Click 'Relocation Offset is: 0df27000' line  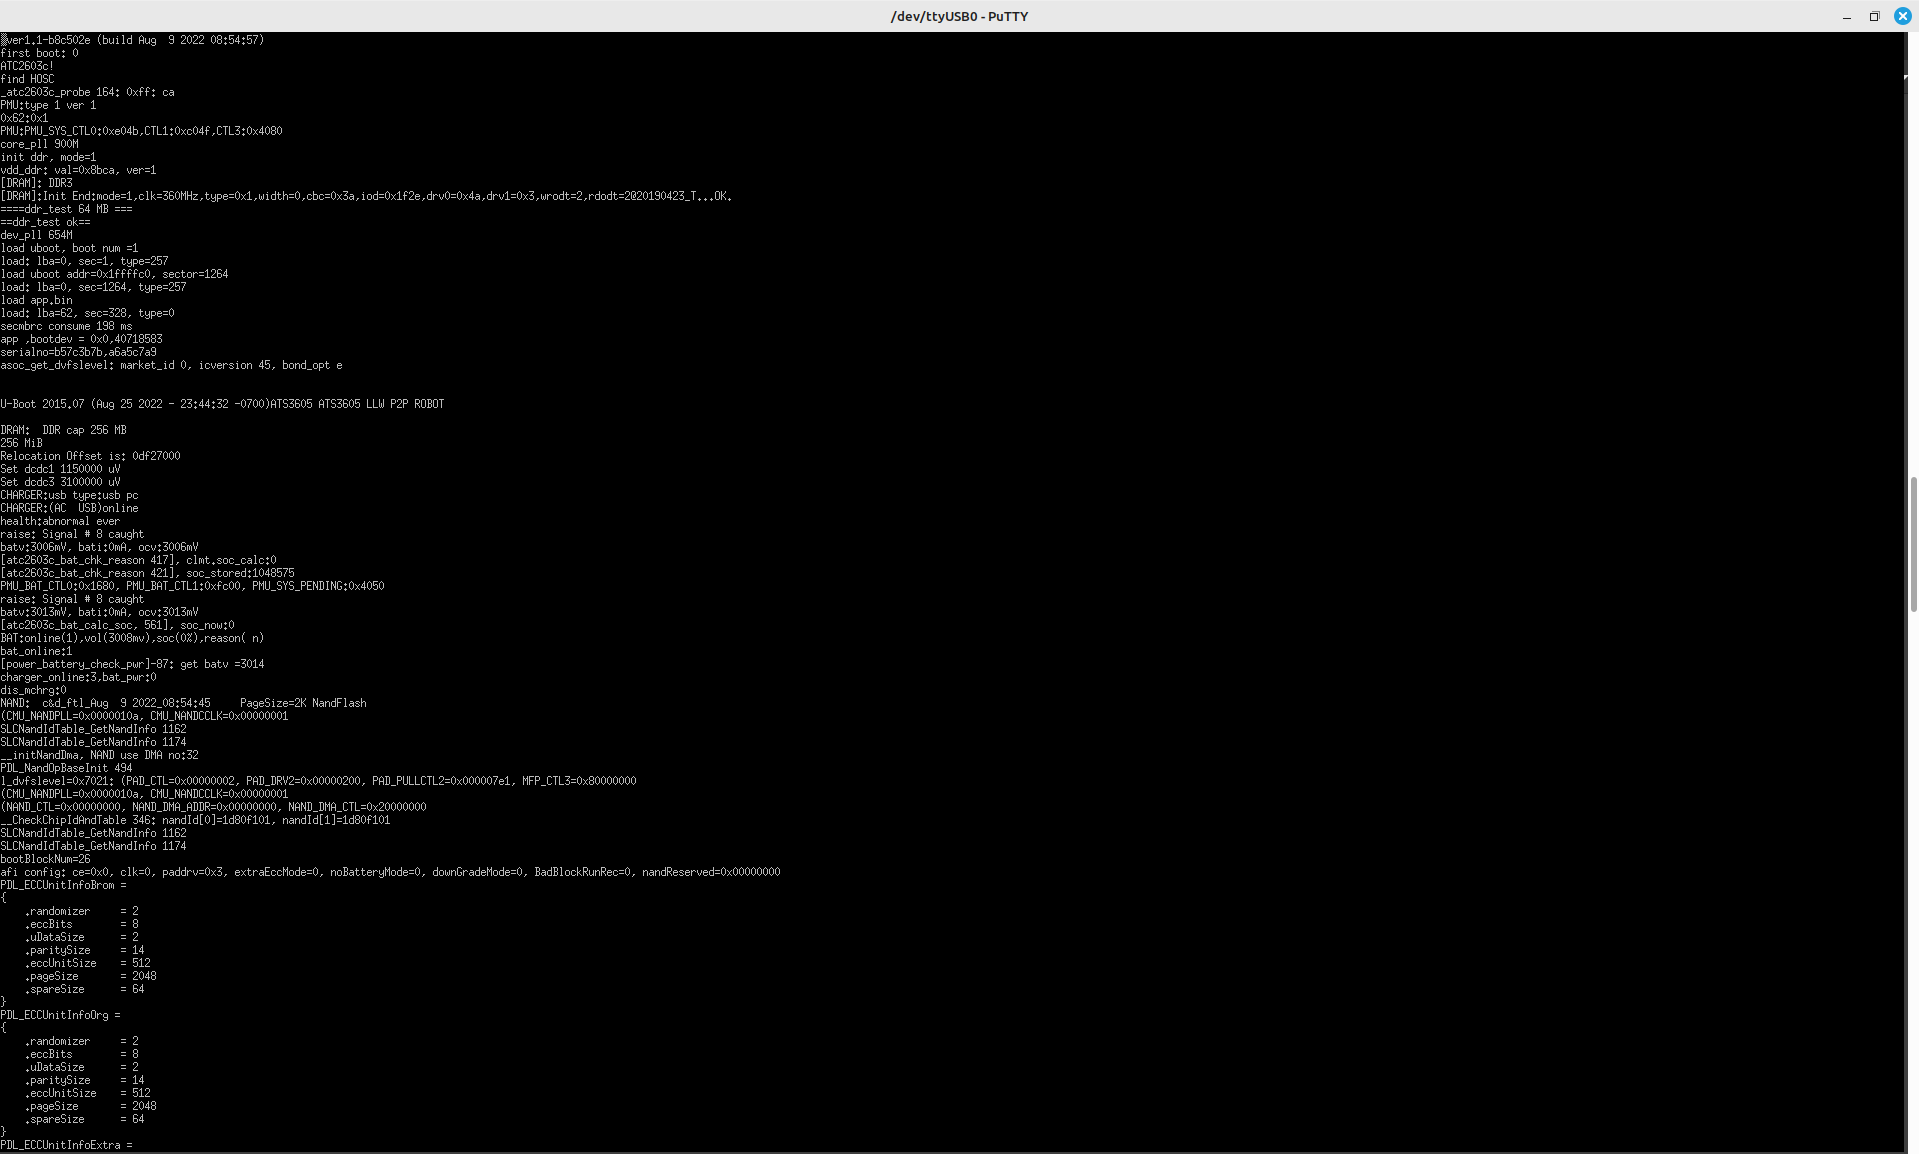tap(90, 456)
